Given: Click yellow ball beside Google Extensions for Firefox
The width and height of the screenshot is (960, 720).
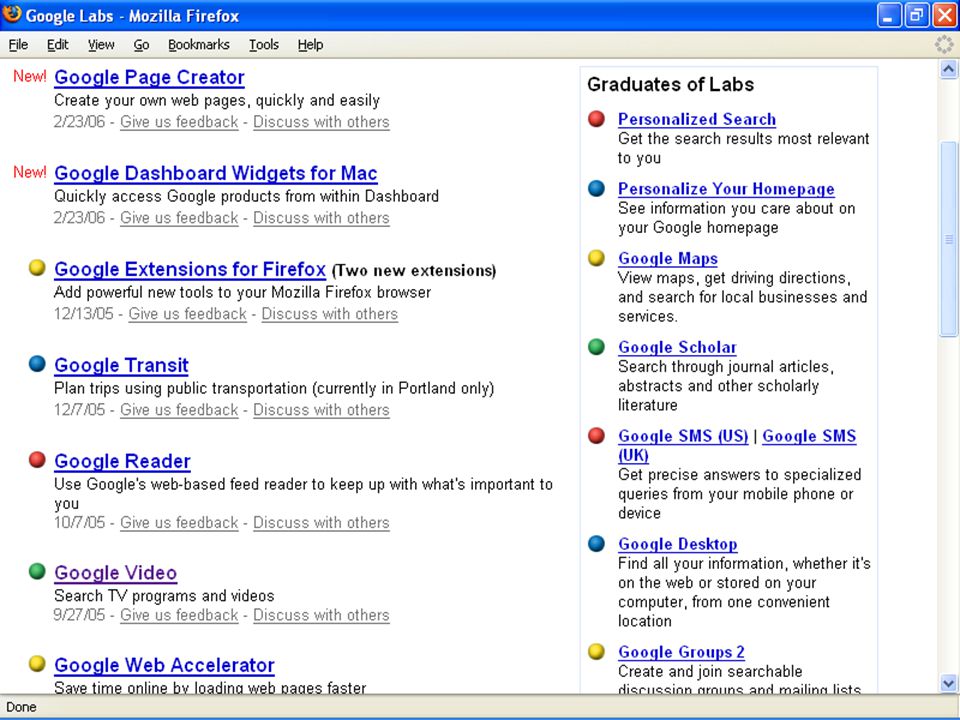Looking at the screenshot, I should coord(37,268).
